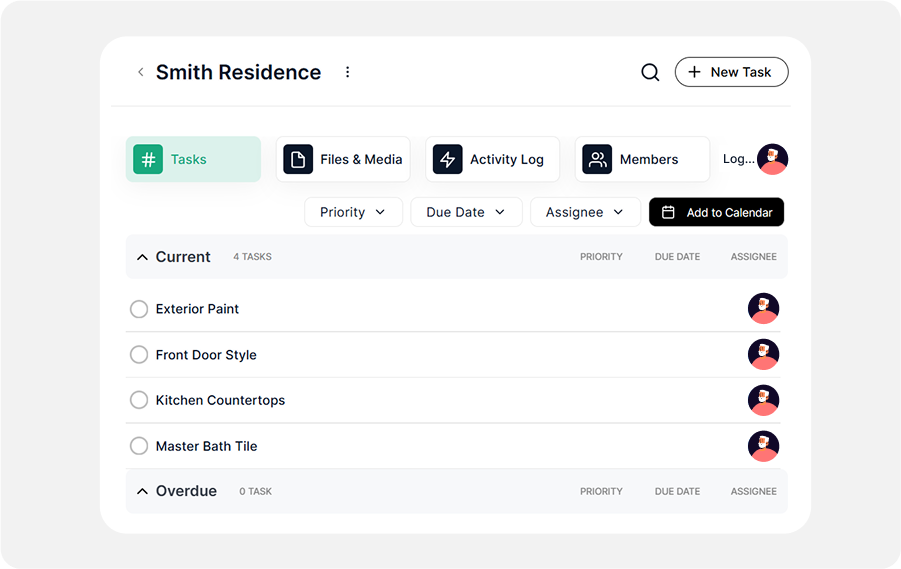This screenshot has width=901, height=569.
Task: Click the back arrow beside Smith Residence
Action: point(141,72)
